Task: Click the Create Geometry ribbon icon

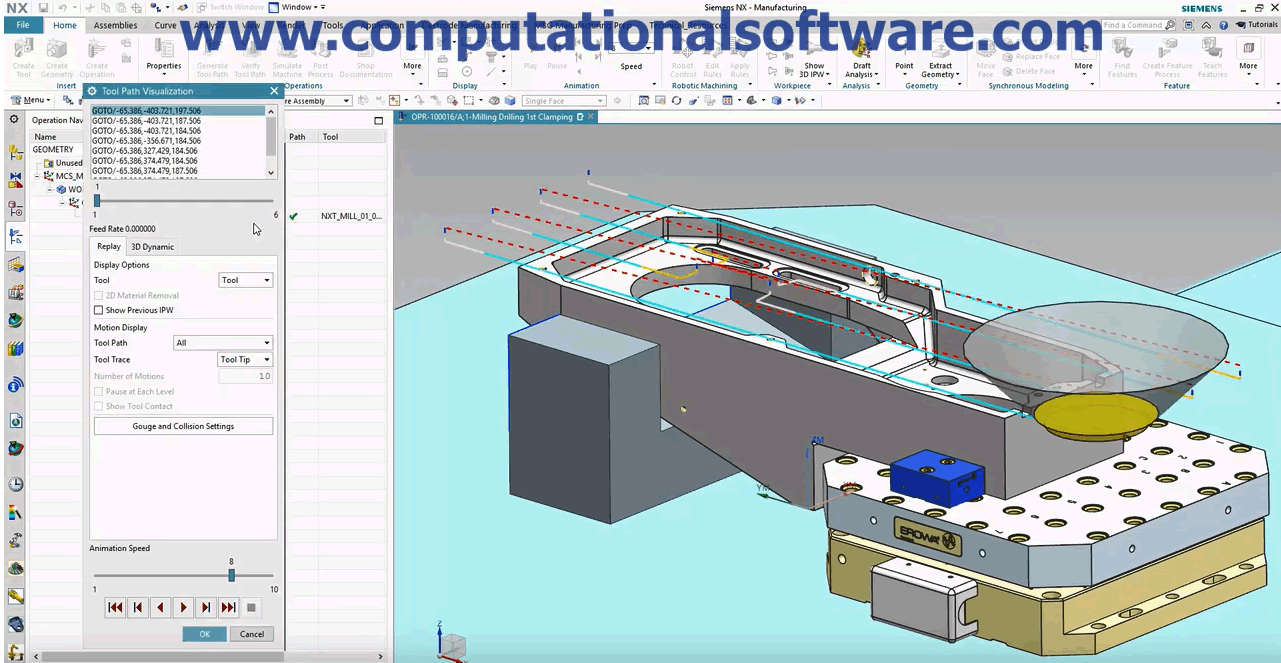Action: point(57,56)
